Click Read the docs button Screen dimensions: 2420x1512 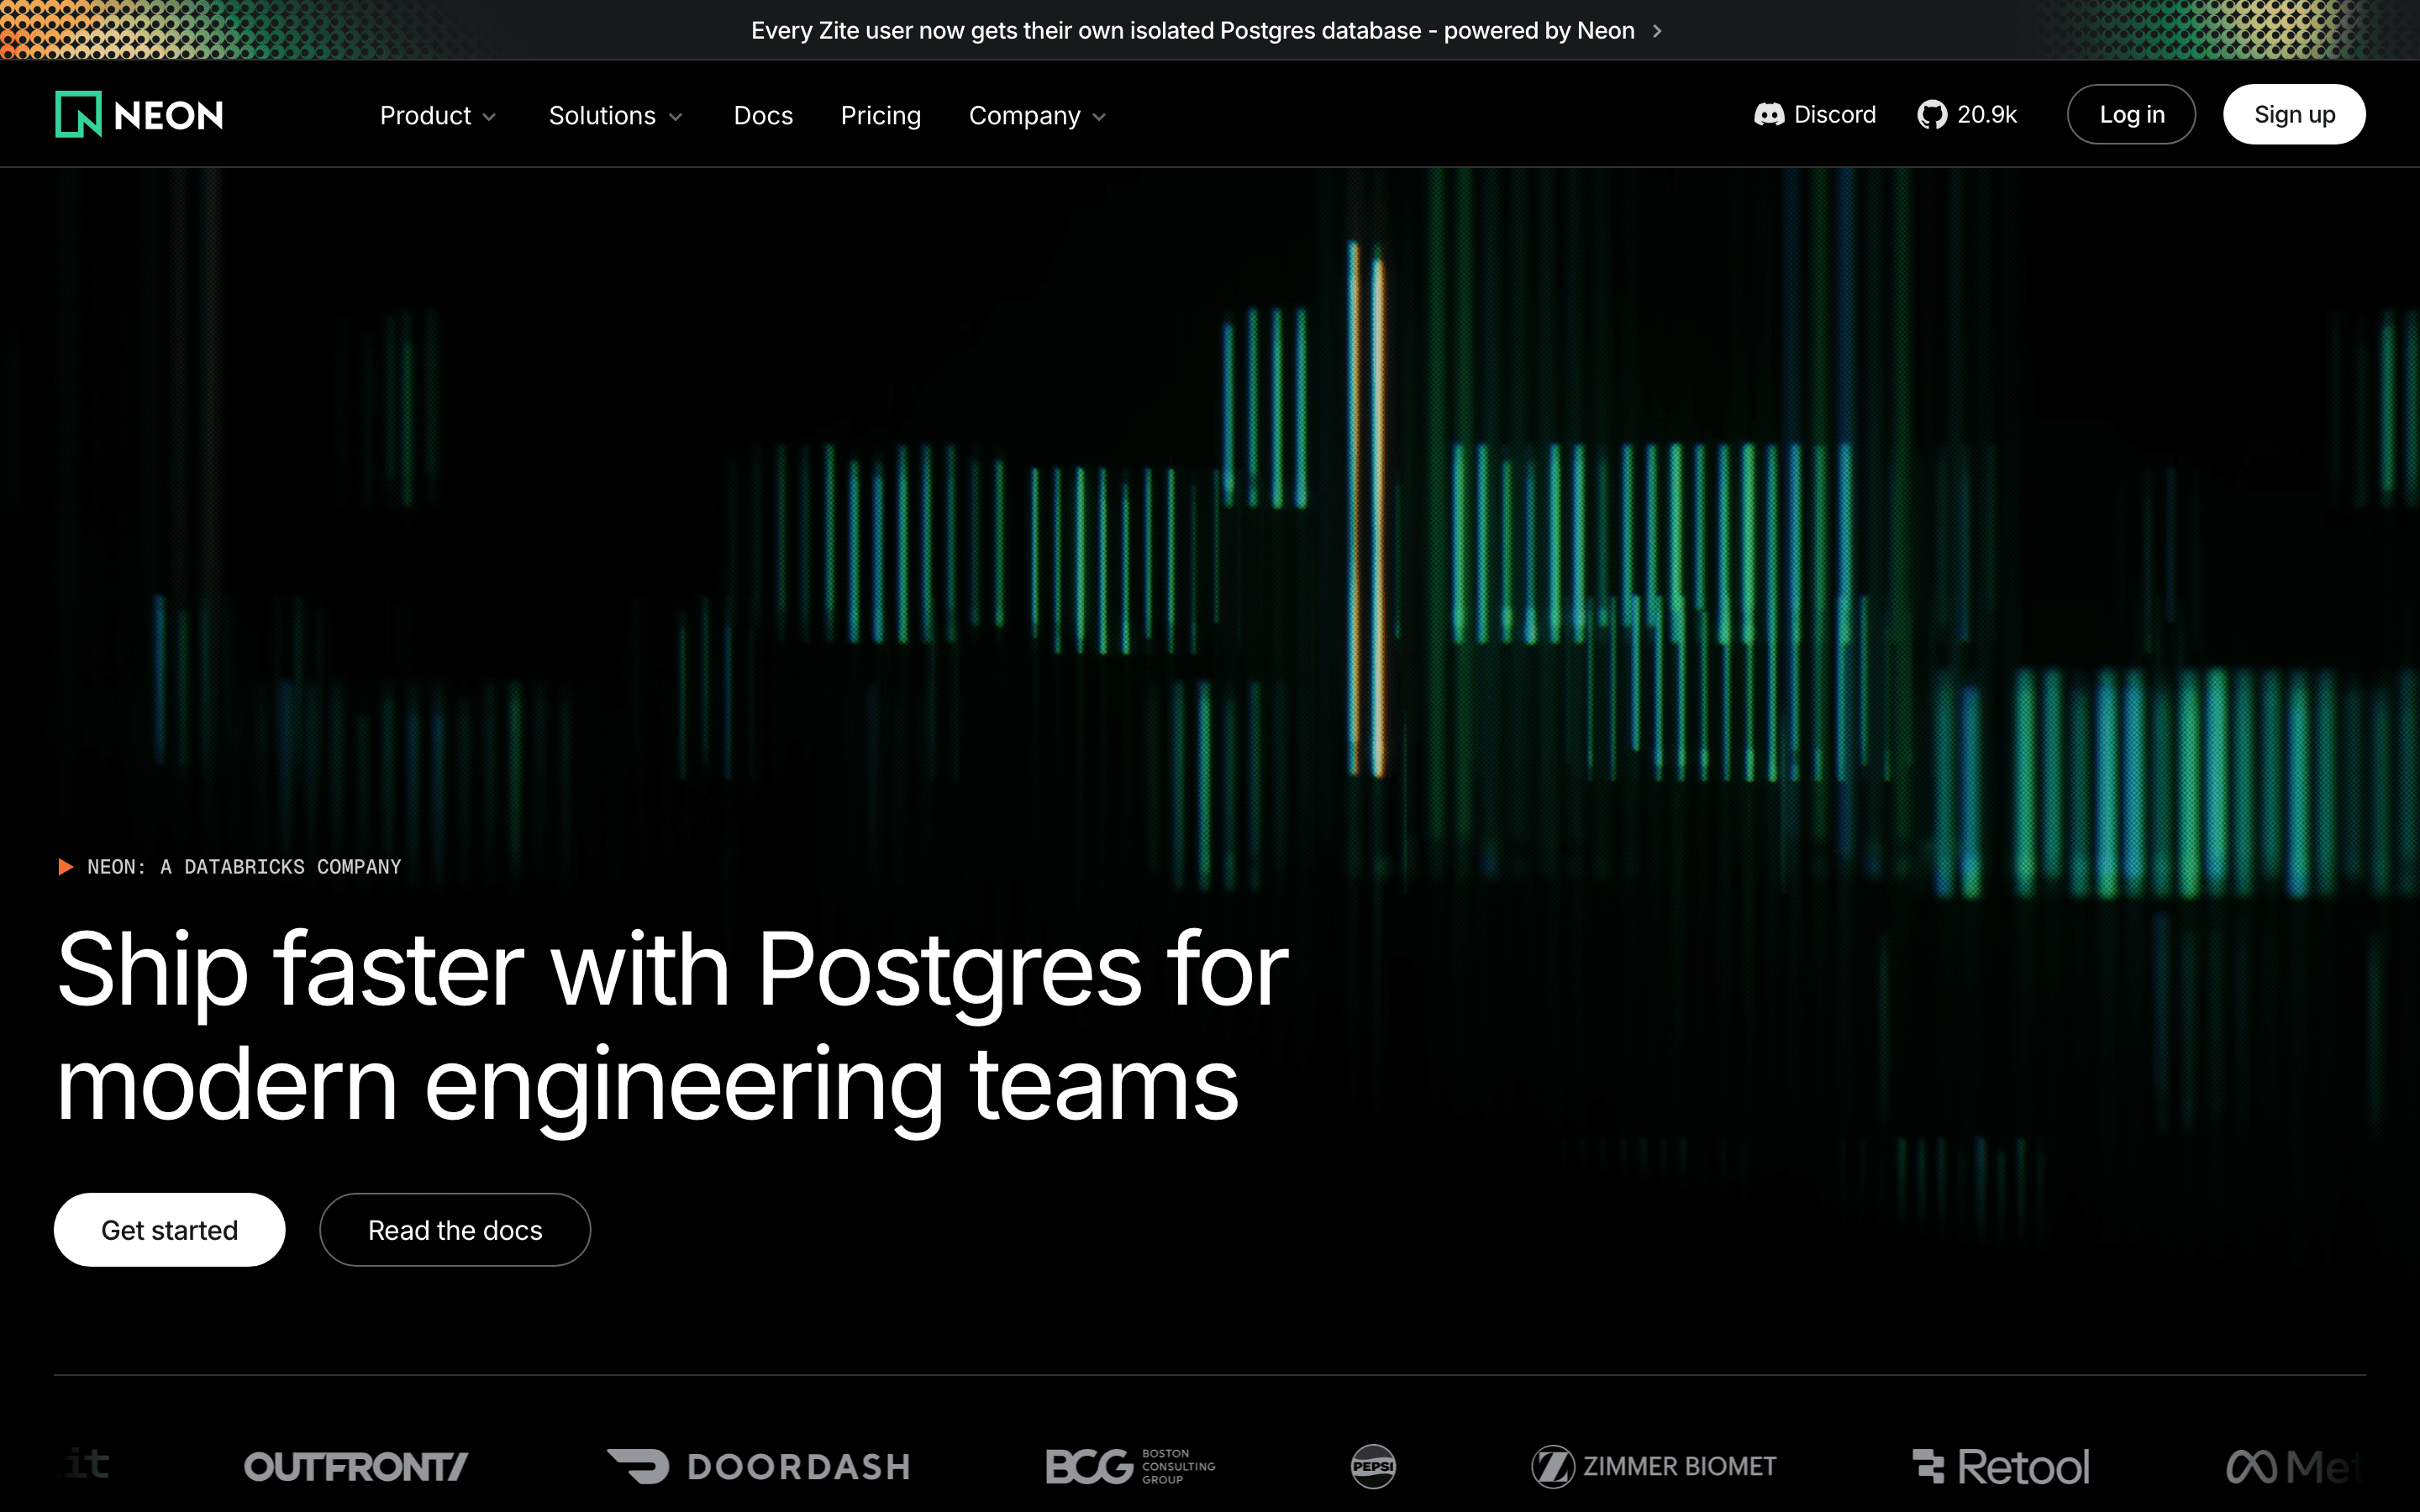(x=455, y=1229)
